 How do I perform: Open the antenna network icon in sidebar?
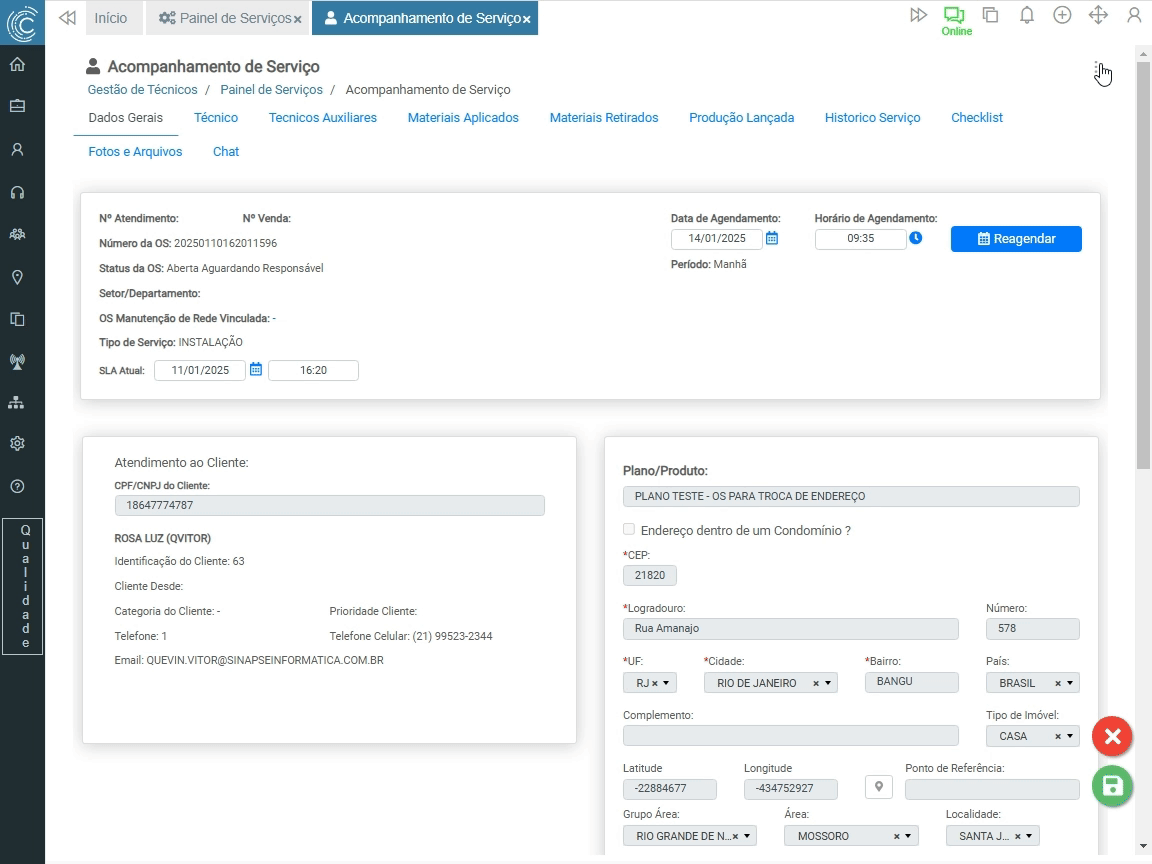click(17, 361)
